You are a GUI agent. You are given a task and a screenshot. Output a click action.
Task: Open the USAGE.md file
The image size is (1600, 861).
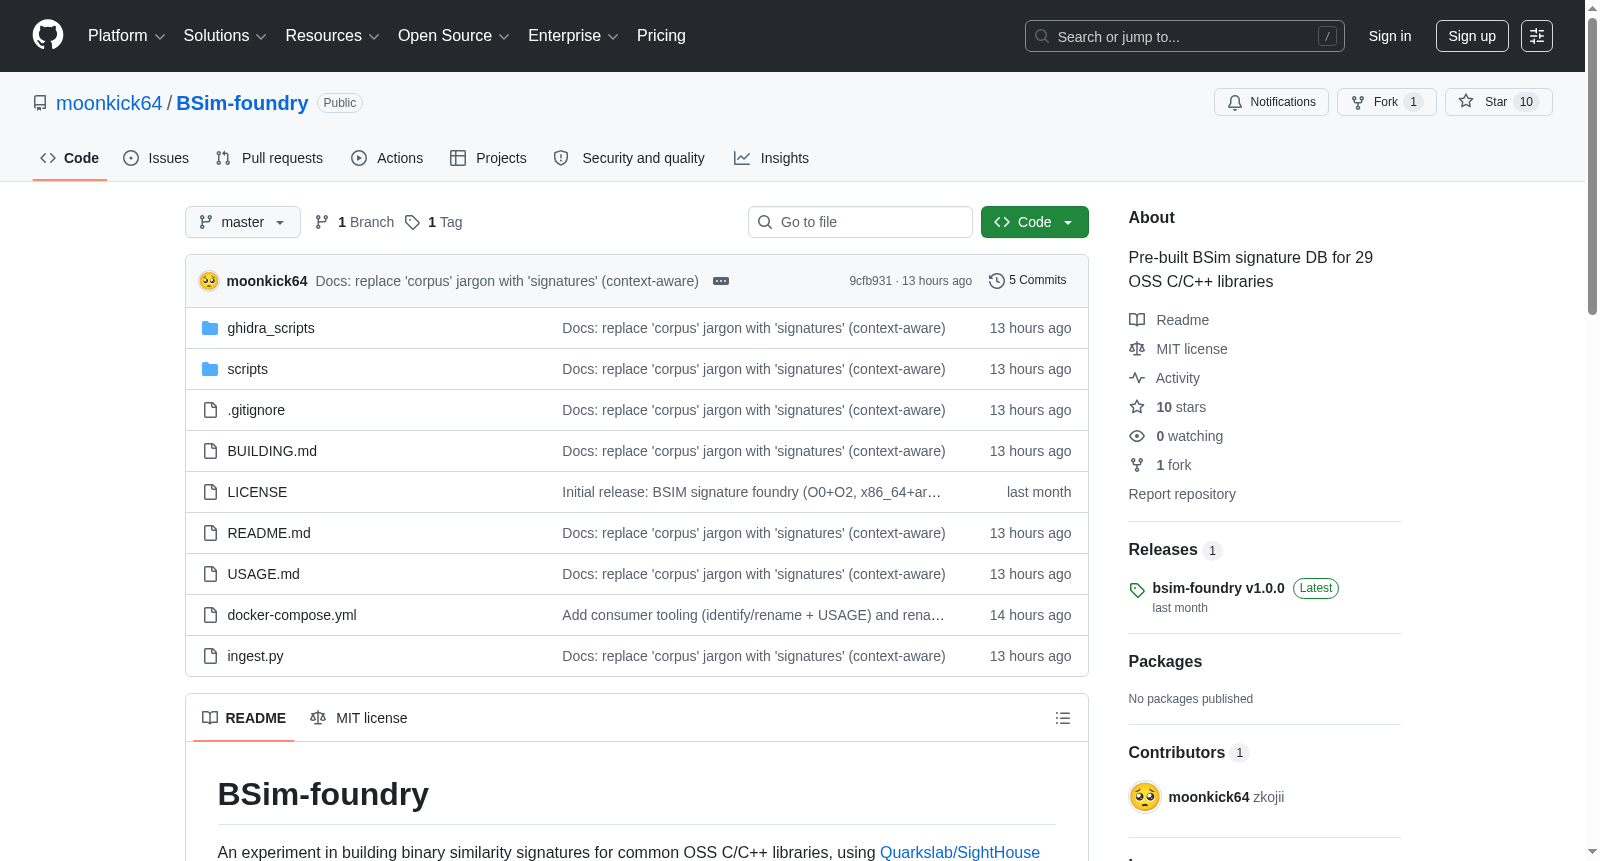(x=263, y=574)
